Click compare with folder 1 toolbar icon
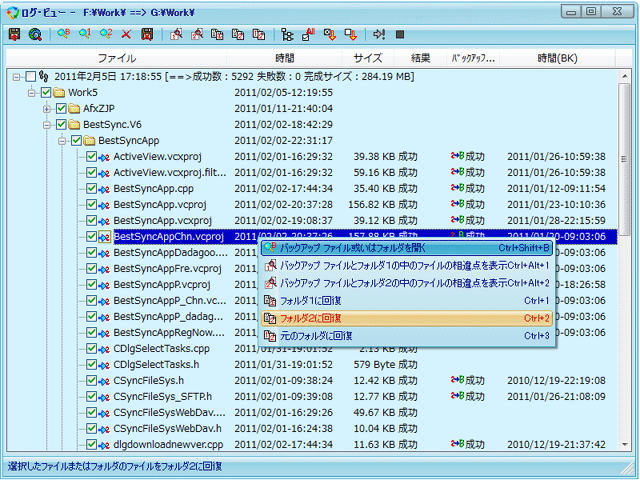 point(176,34)
